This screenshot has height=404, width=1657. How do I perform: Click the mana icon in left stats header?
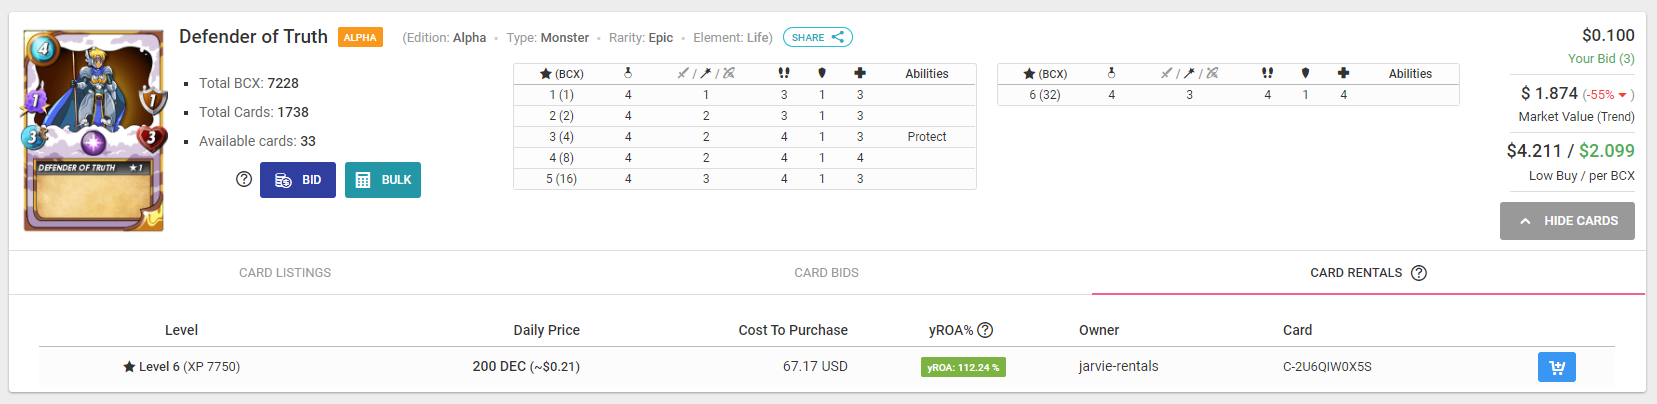(628, 73)
